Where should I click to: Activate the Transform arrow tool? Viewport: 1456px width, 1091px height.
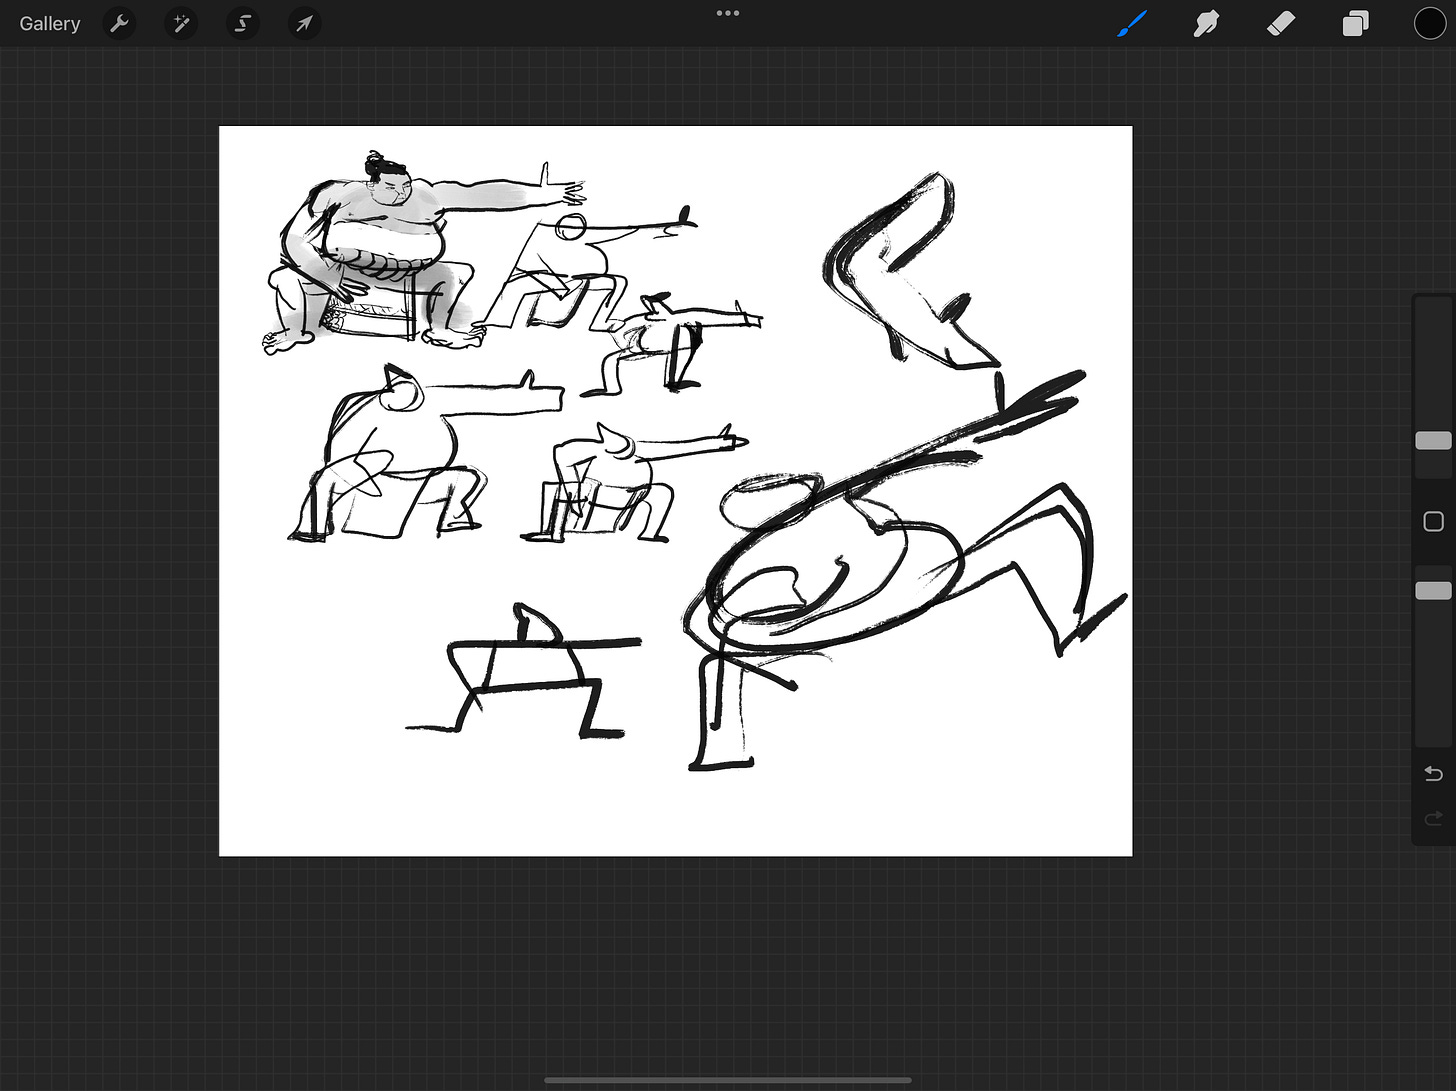[x=304, y=23]
